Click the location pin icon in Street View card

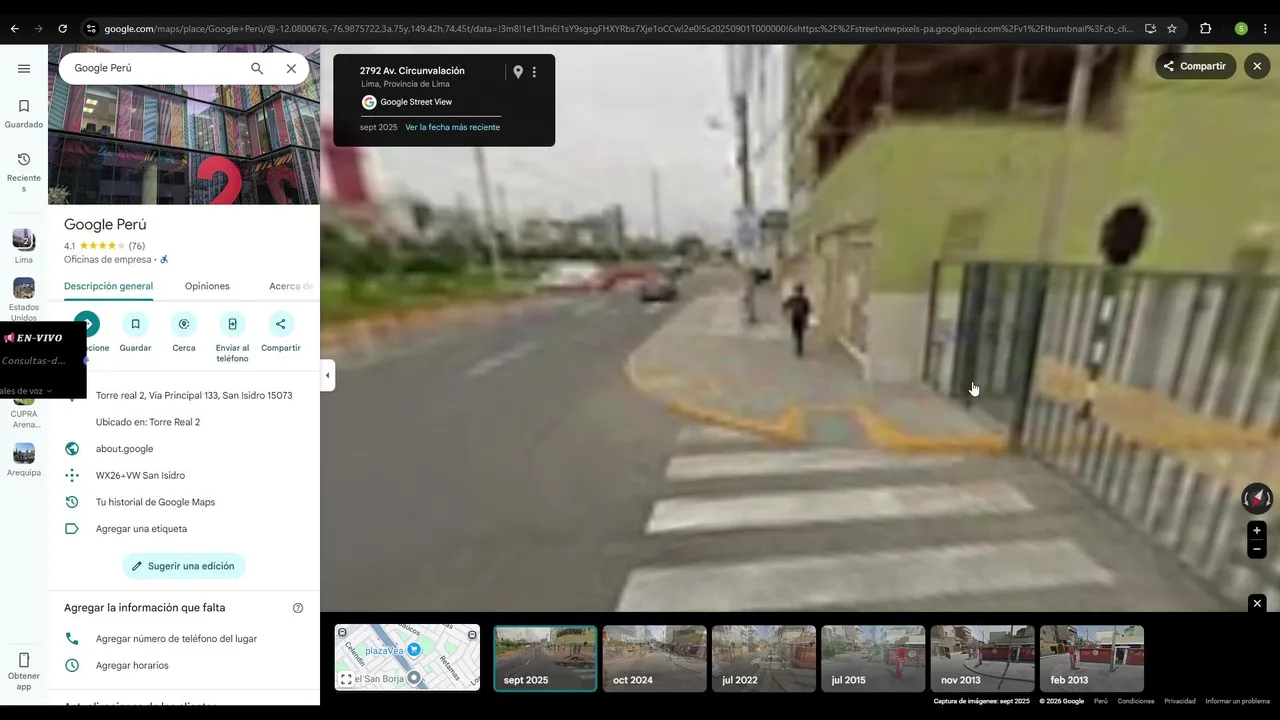[518, 72]
